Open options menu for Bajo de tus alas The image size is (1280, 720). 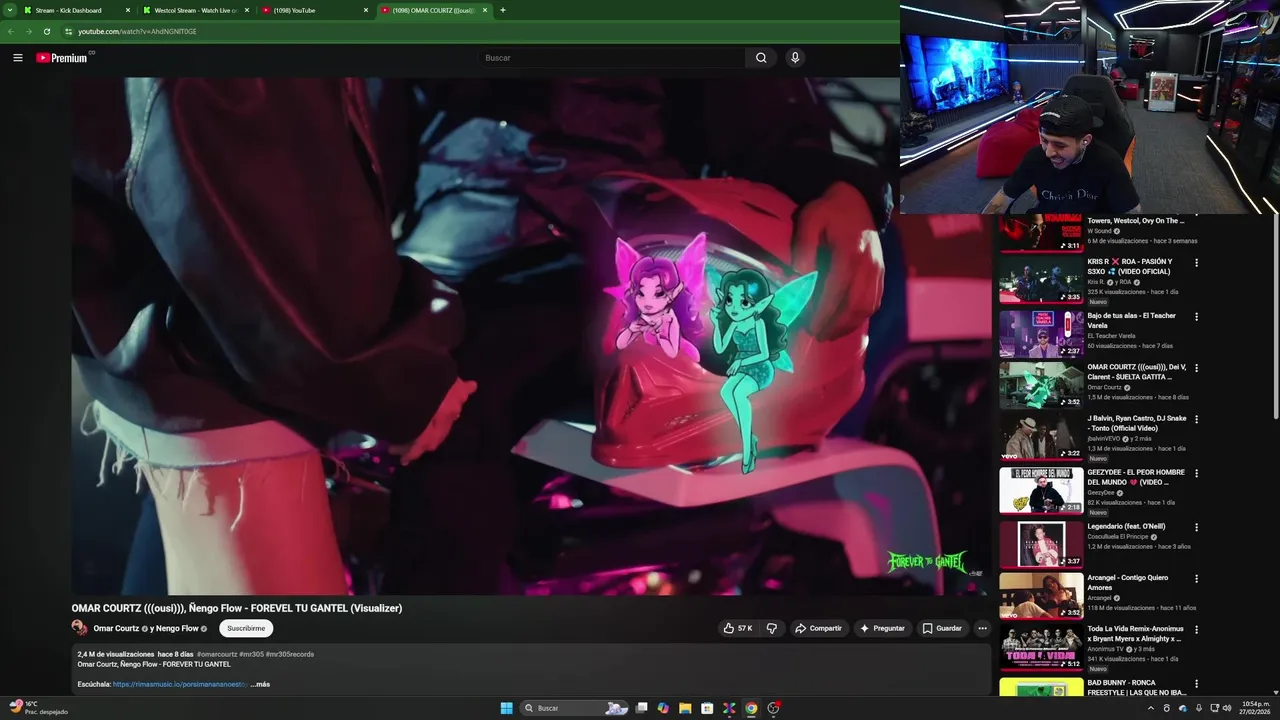pyautogui.click(x=1196, y=317)
